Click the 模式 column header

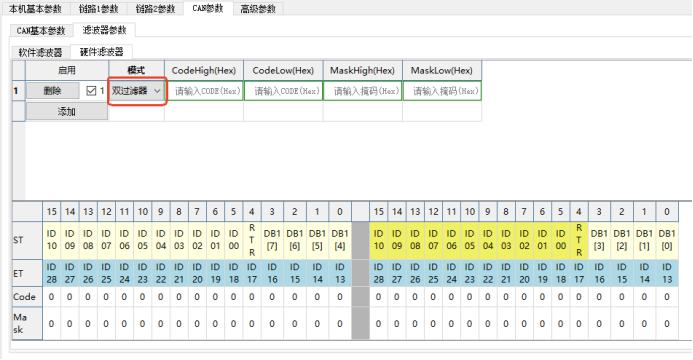[x=137, y=71]
